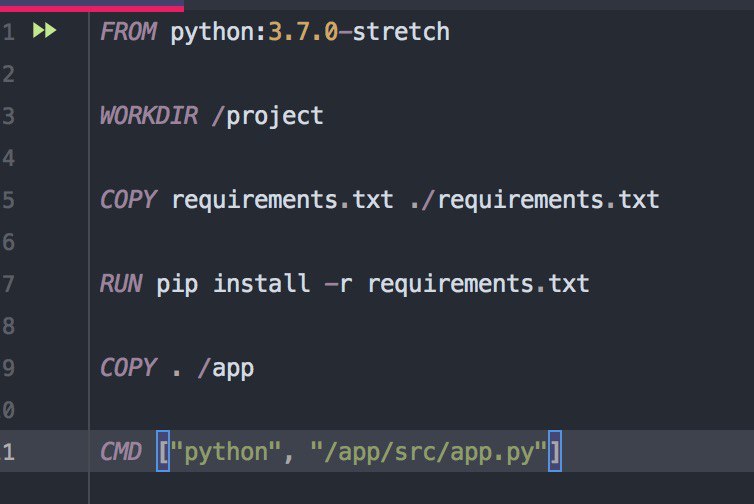Click line number 5 in the gutter
Screen dimensions: 754x504
pyautogui.click(x=8, y=200)
